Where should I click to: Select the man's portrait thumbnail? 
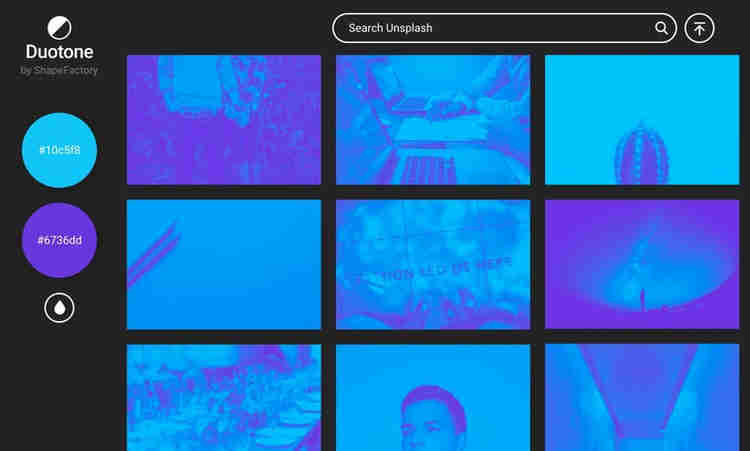click(x=433, y=397)
